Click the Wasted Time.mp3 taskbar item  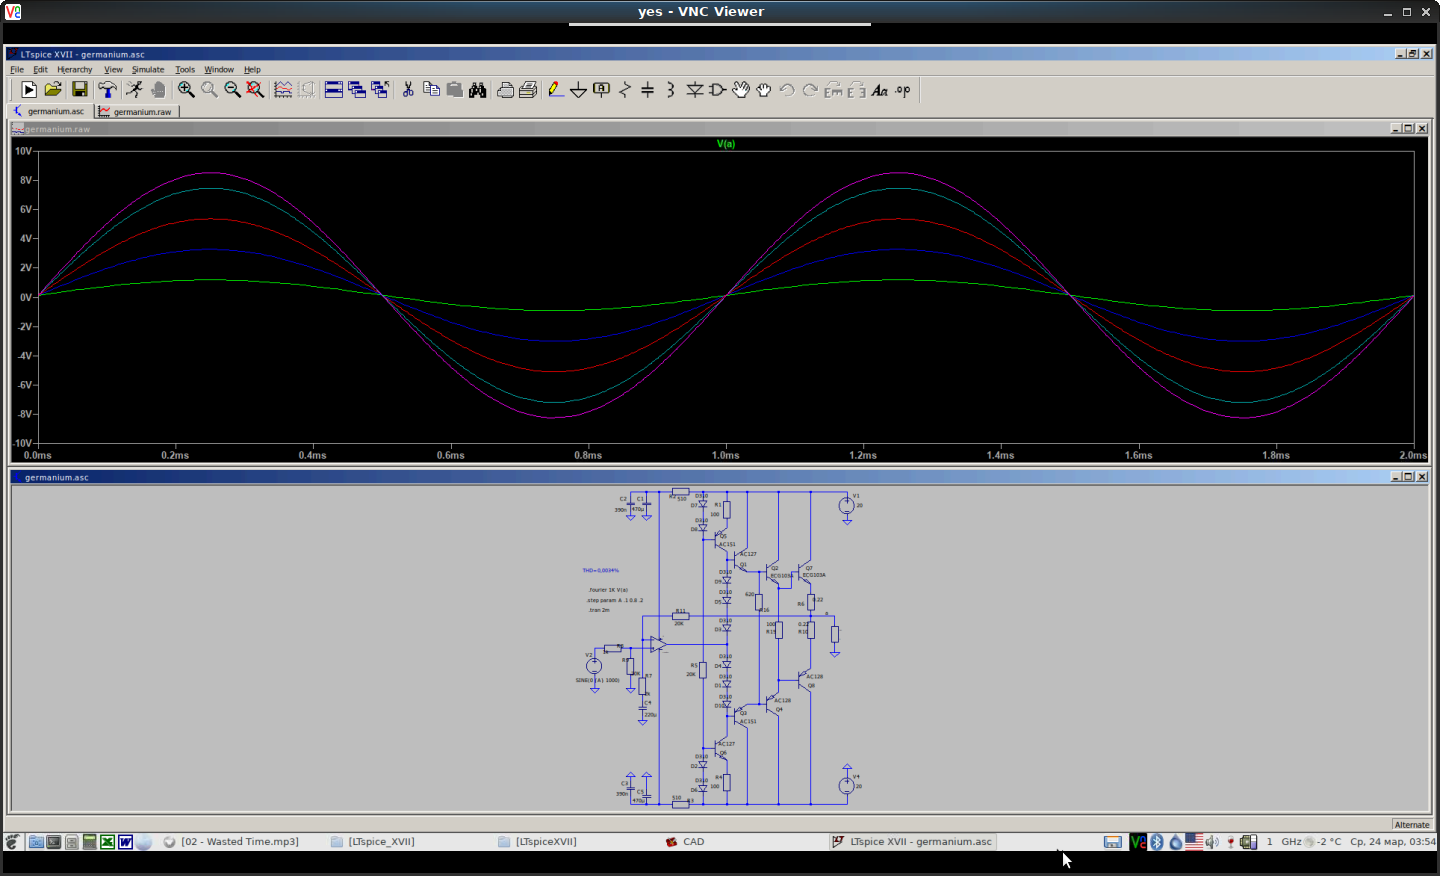[x=239, y=842]
